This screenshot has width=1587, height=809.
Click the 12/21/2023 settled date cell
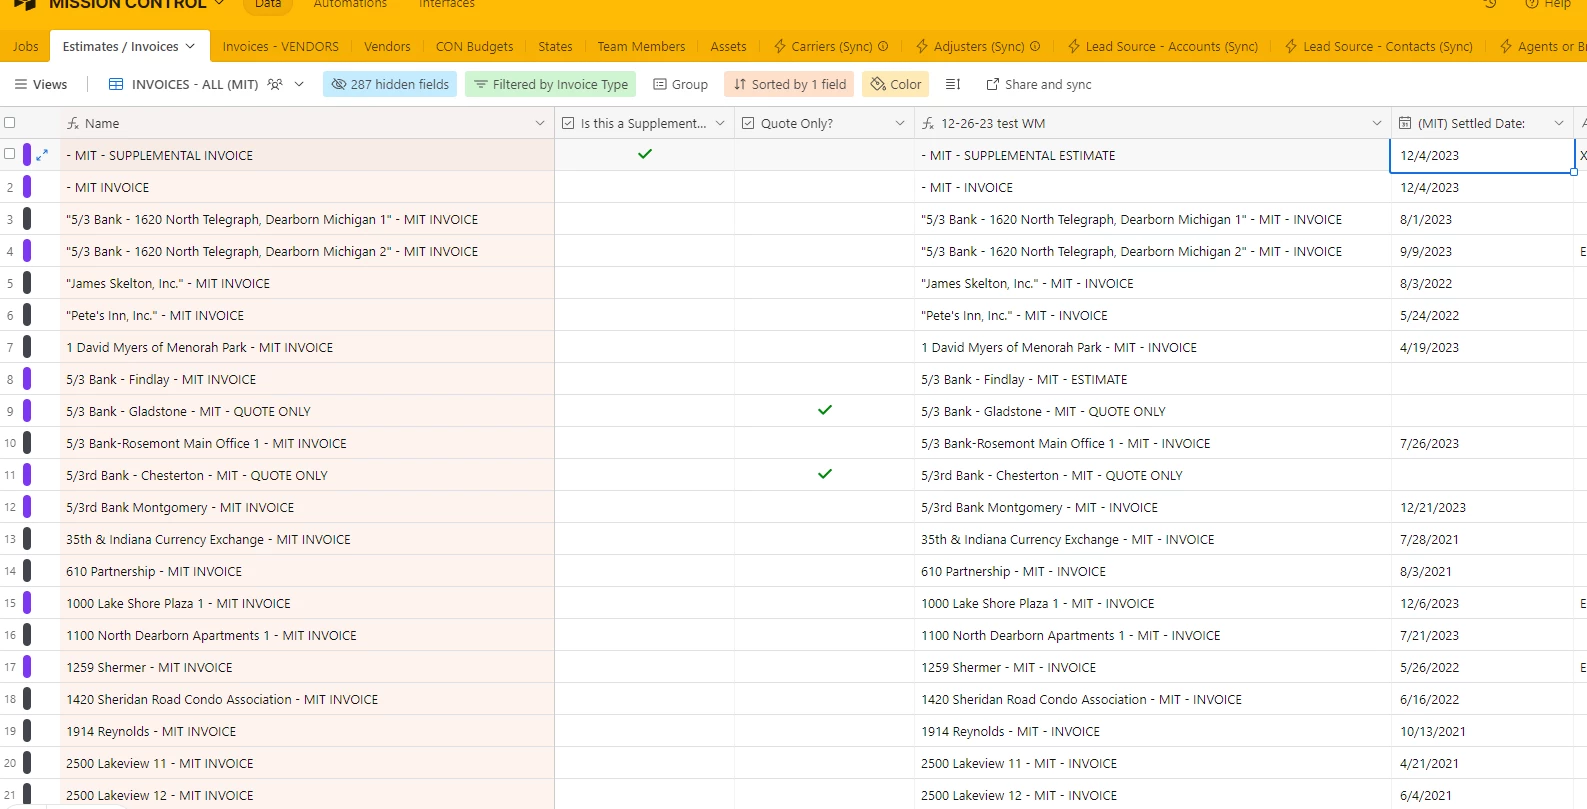click(1482, 507)
